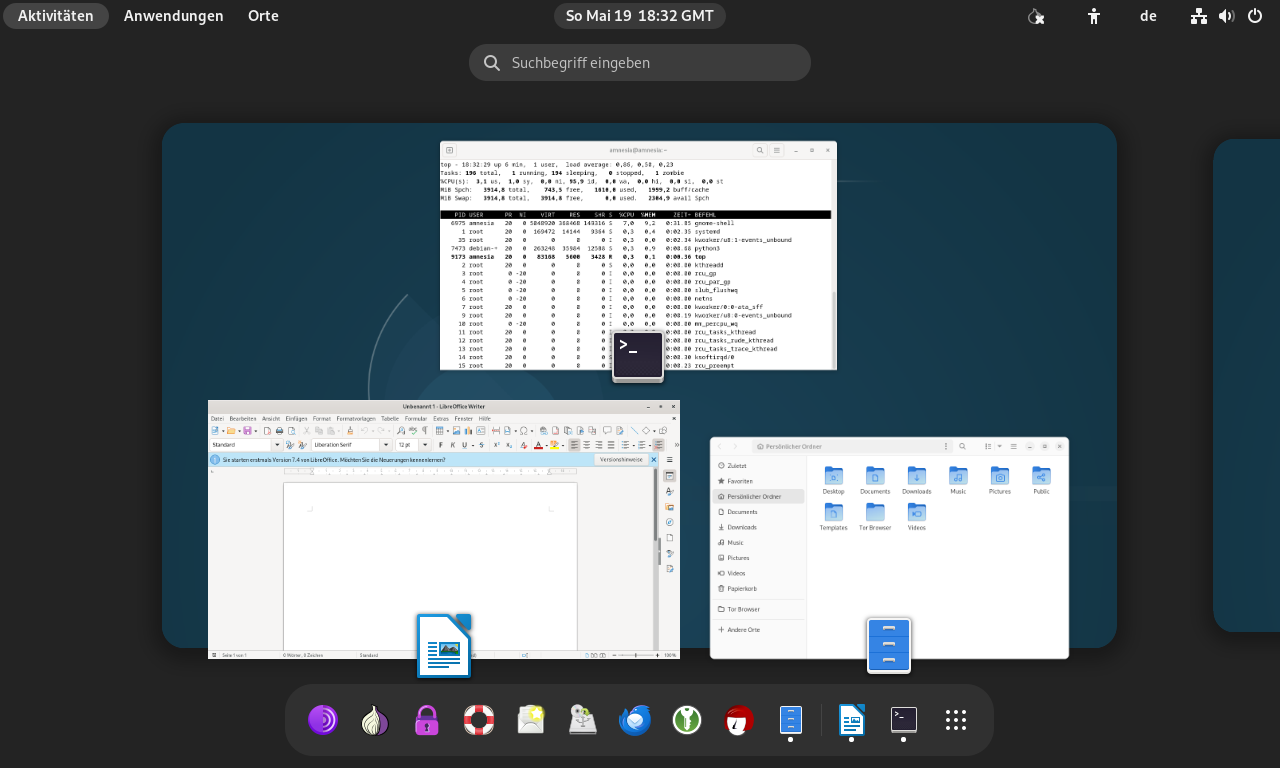Viewport: 1280px width, 768px height.
Task: Open Writer sidebar Properties panel icon
Action: [x=669, y=475]
